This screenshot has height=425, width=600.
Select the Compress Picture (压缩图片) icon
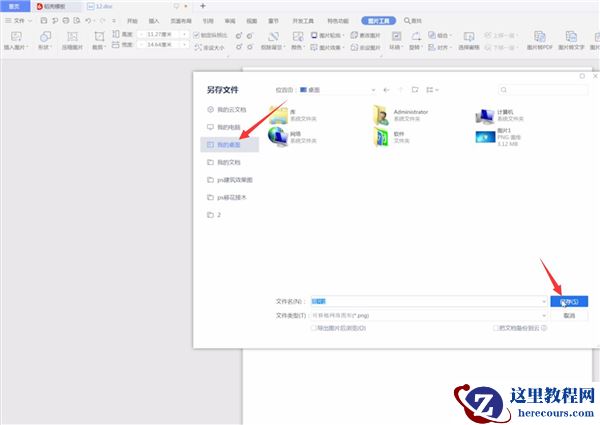(72, 37)
